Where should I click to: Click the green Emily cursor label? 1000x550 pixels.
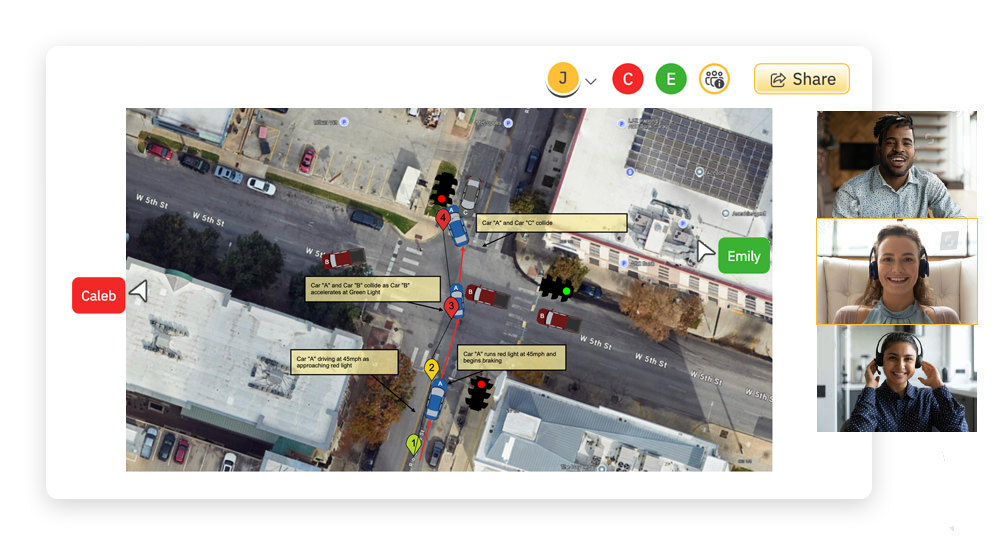point(743,256)
